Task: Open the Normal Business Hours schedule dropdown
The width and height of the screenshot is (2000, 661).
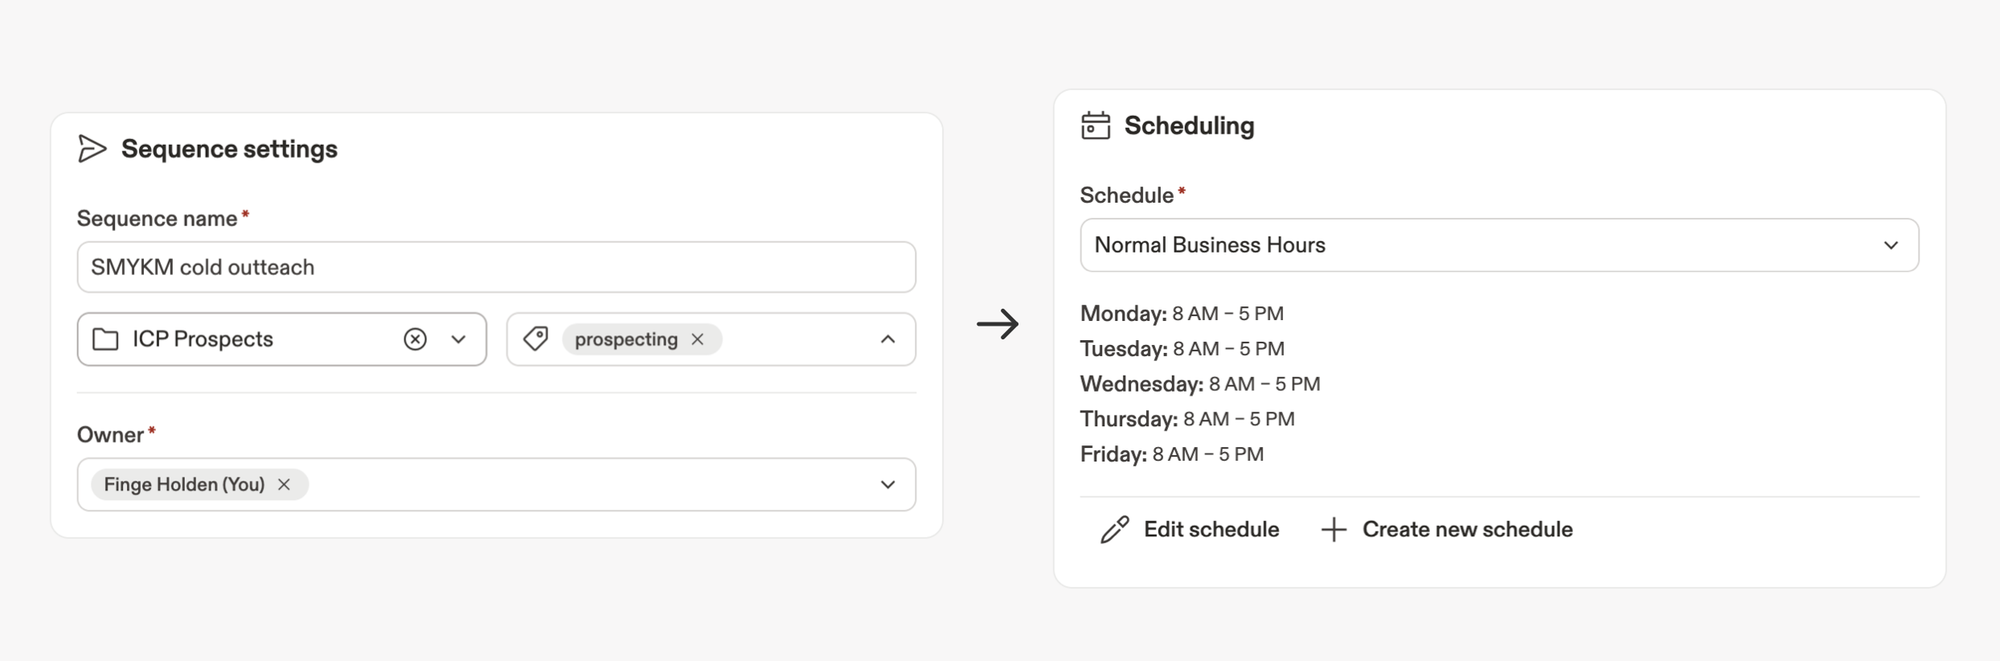Action: pos(1890,246)
